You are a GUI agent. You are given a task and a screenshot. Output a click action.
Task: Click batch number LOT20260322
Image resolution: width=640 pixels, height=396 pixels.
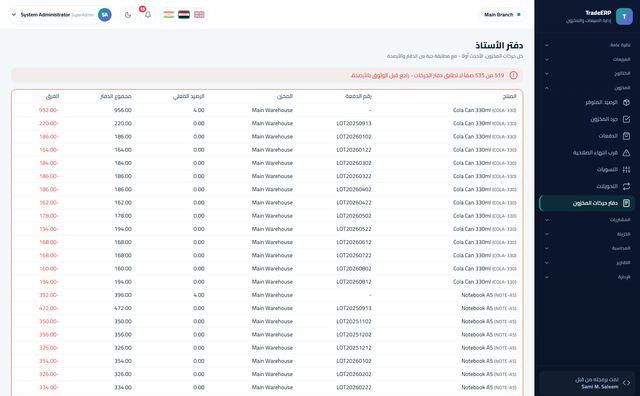pyautogui.click(x=354, y=176)
